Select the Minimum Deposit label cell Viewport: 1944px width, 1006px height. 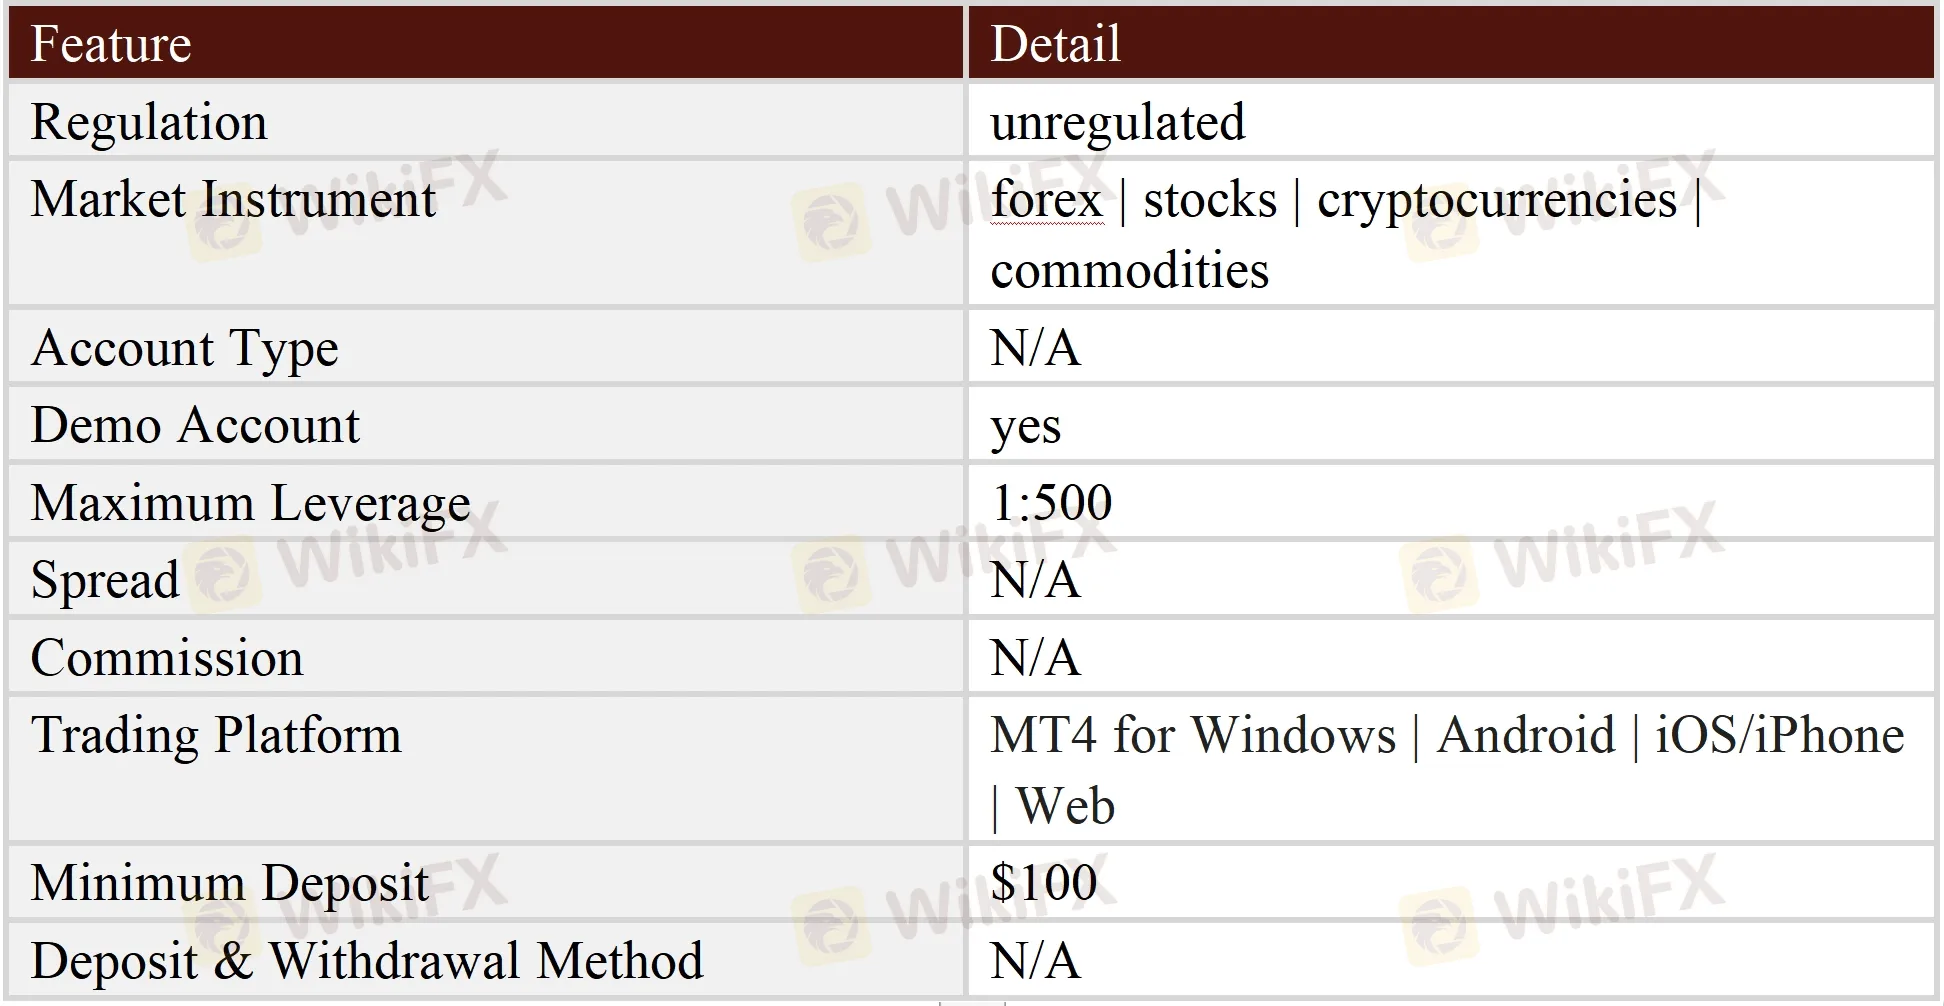tap(229, 883)
